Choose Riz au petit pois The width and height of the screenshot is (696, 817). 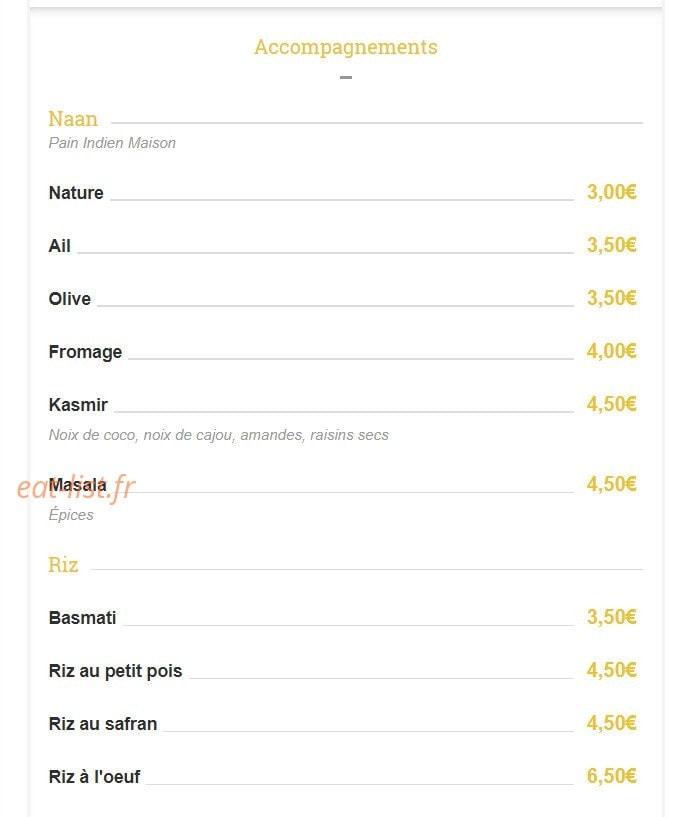pos(116,671)
